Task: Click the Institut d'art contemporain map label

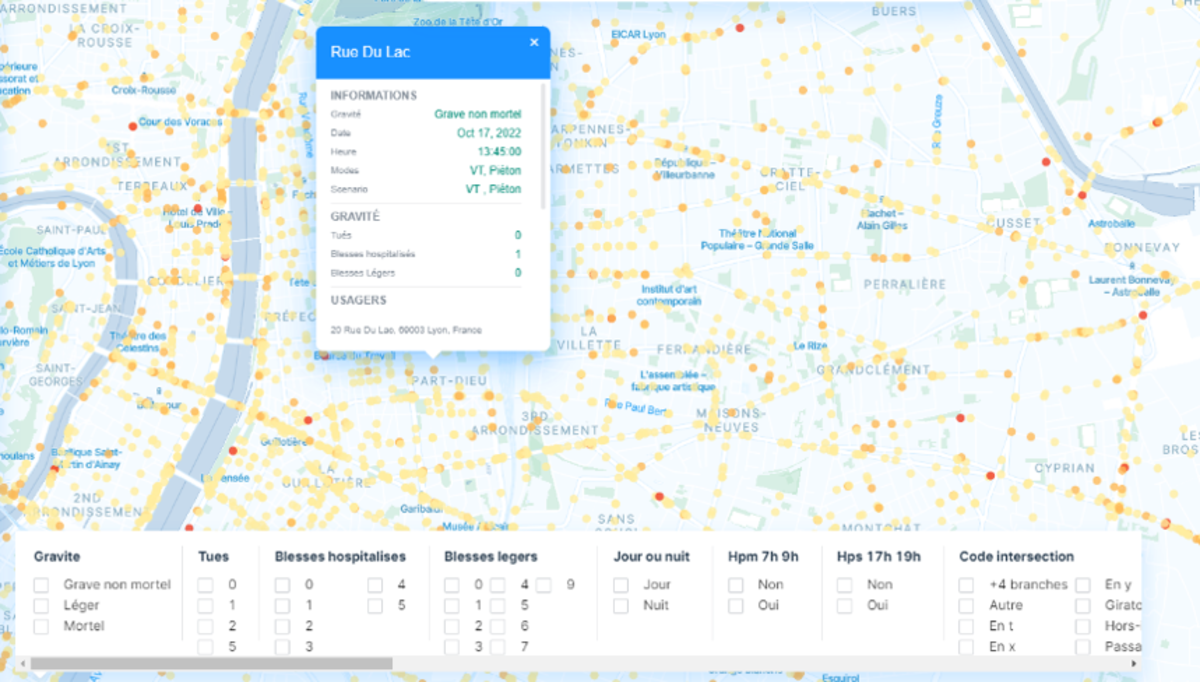Action: pos(670,295)
